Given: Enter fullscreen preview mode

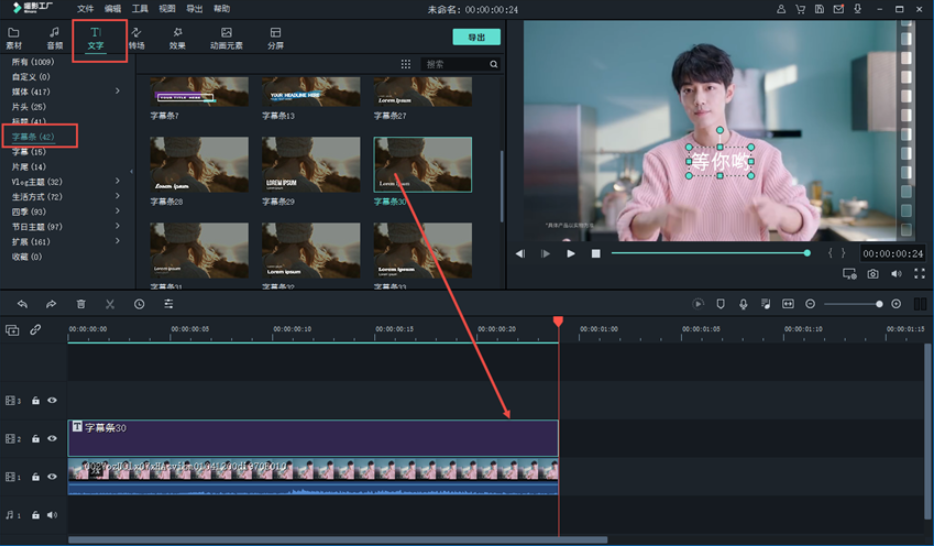Looking at the screenshot, I should click(920, 274).
